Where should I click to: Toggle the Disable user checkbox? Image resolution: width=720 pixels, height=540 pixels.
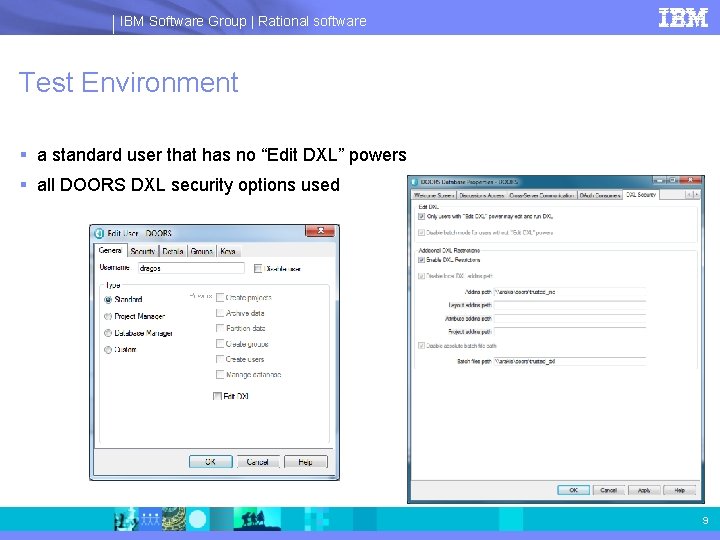258,269
